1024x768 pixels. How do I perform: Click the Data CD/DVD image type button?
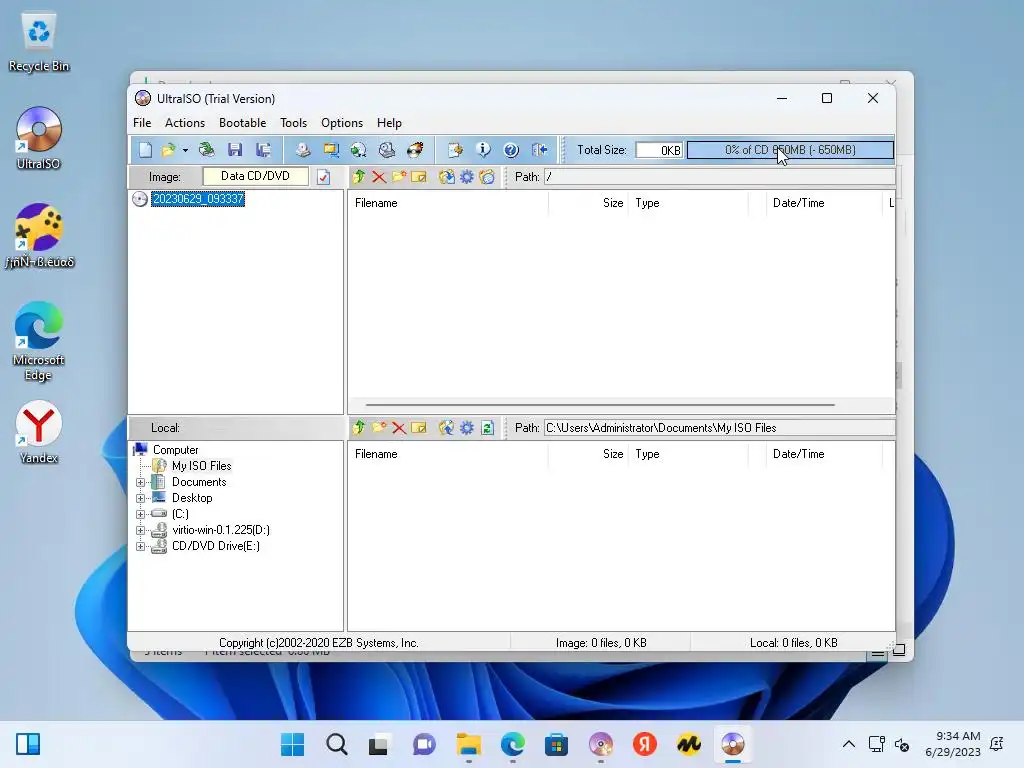[x=255, y=176]
